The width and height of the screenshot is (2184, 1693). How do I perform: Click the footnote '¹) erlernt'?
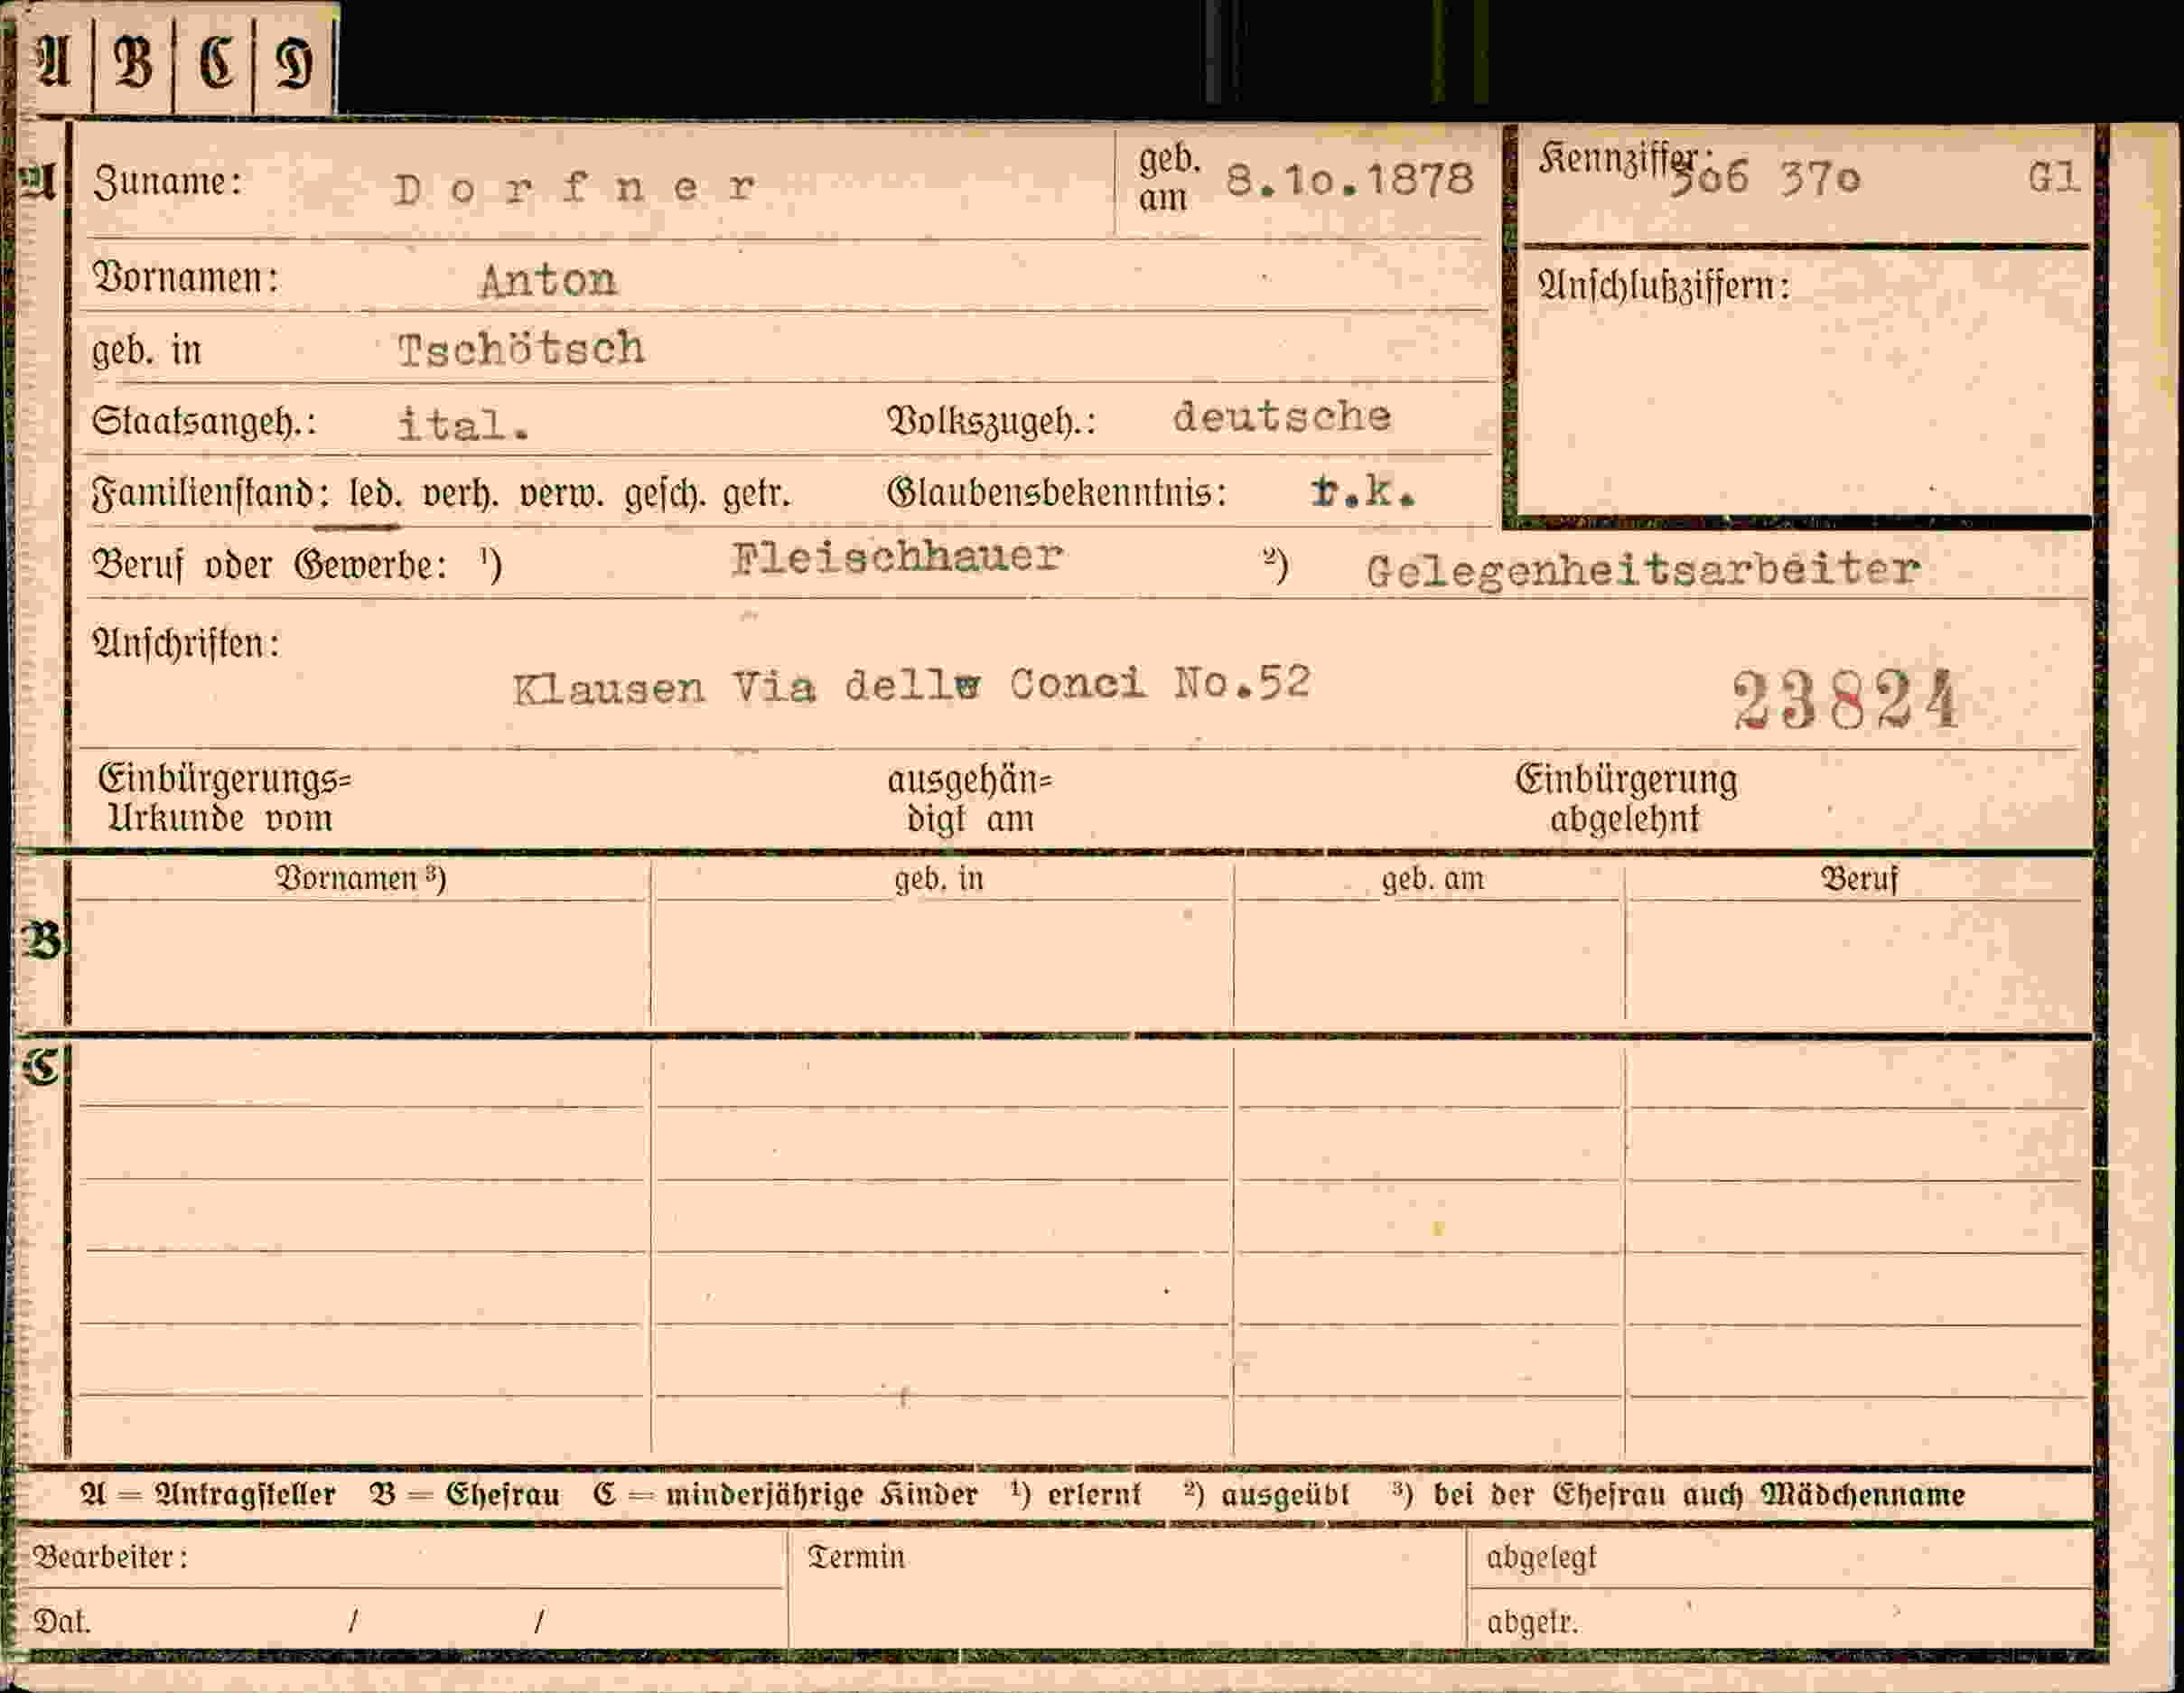click(x=1075, y=1494)
